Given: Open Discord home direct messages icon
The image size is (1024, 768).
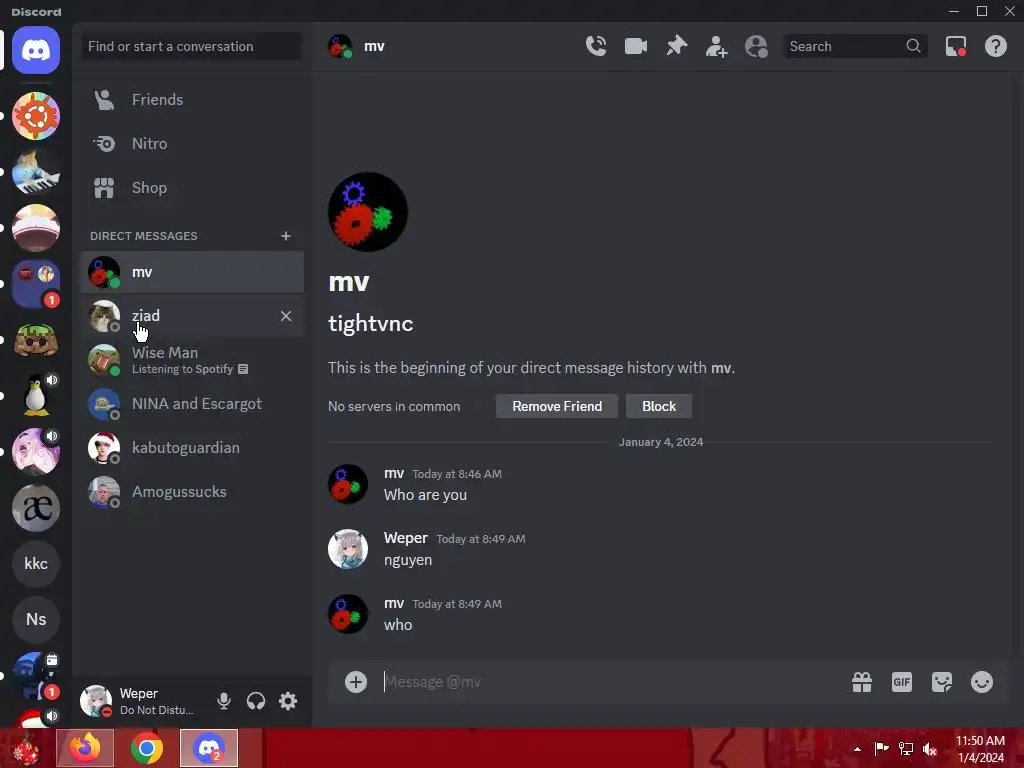Looking at the screenshot, I should pos(36,50).
